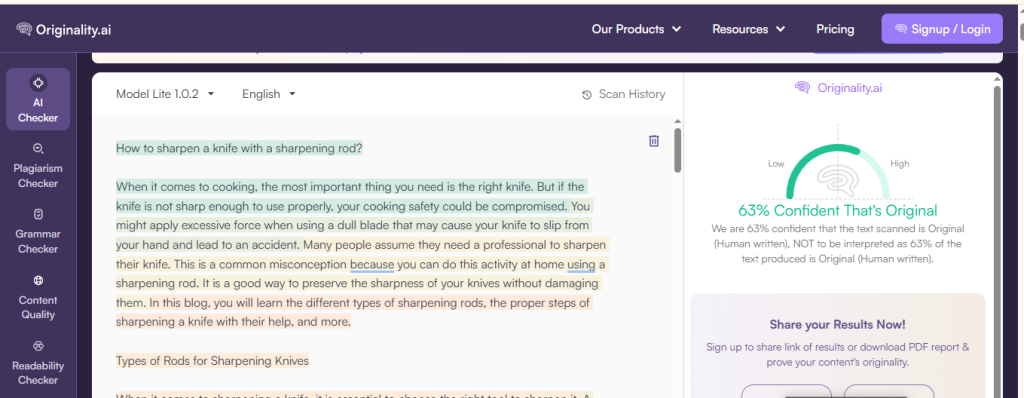The width and height of the screenshot is (1024, 398).
Task: Expand the Our Products menu
Action: pos(636,29)
